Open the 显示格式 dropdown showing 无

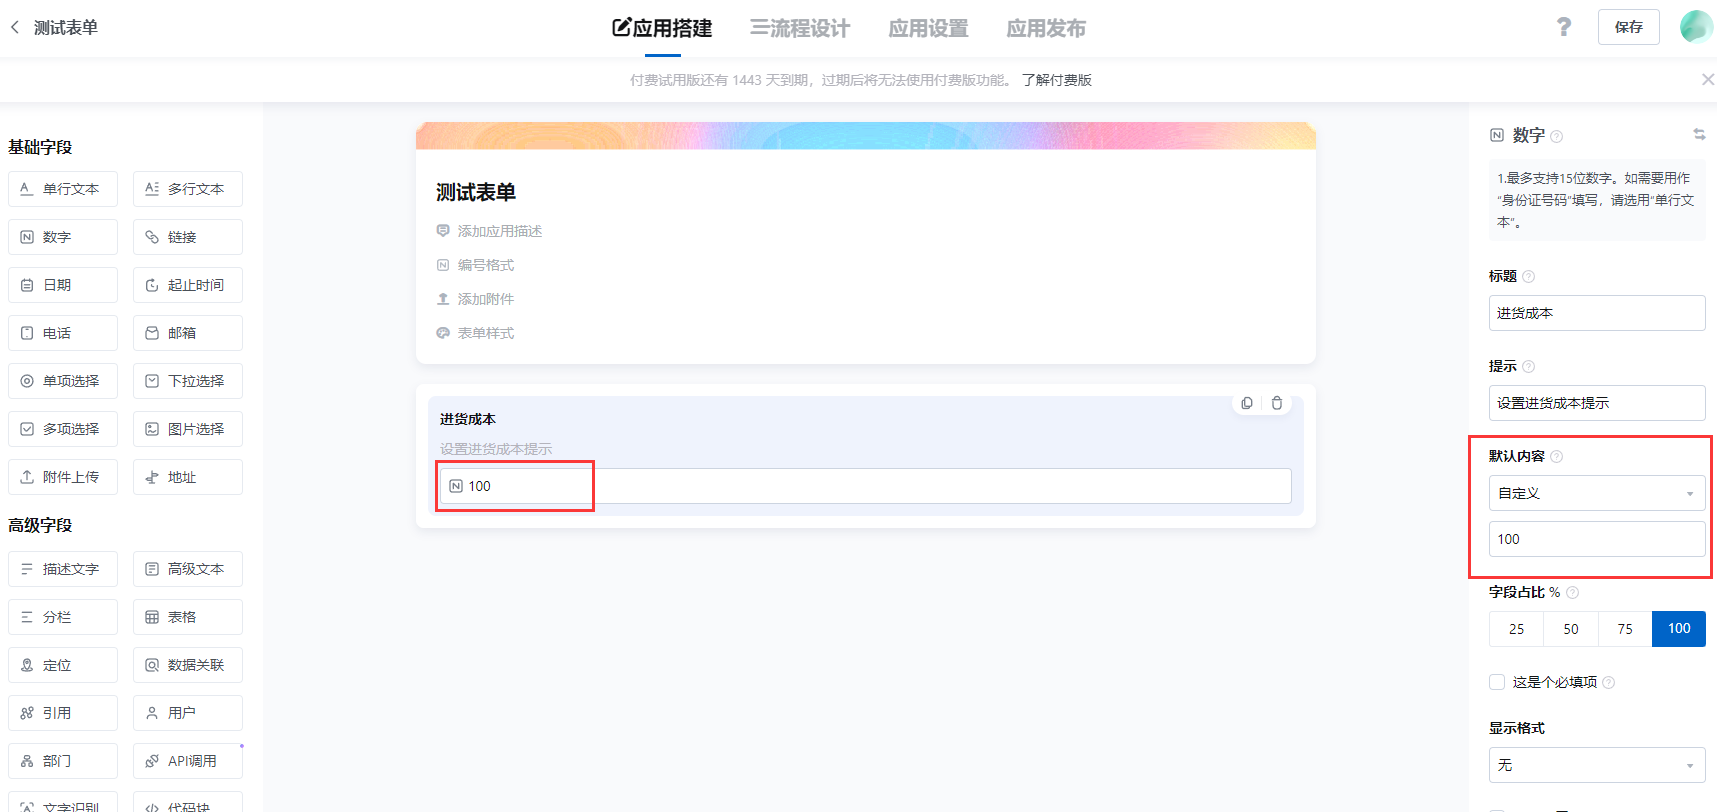(1597, 765)
